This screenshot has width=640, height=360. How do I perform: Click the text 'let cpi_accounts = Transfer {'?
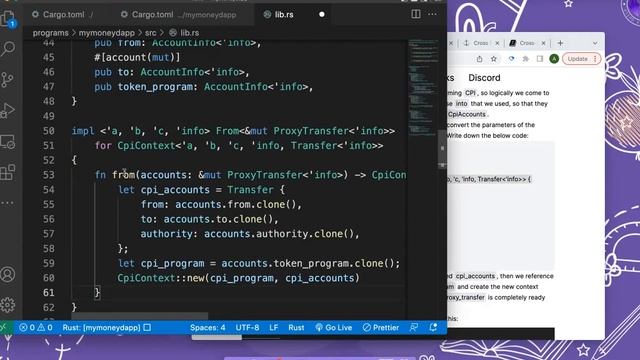(202, 190)
